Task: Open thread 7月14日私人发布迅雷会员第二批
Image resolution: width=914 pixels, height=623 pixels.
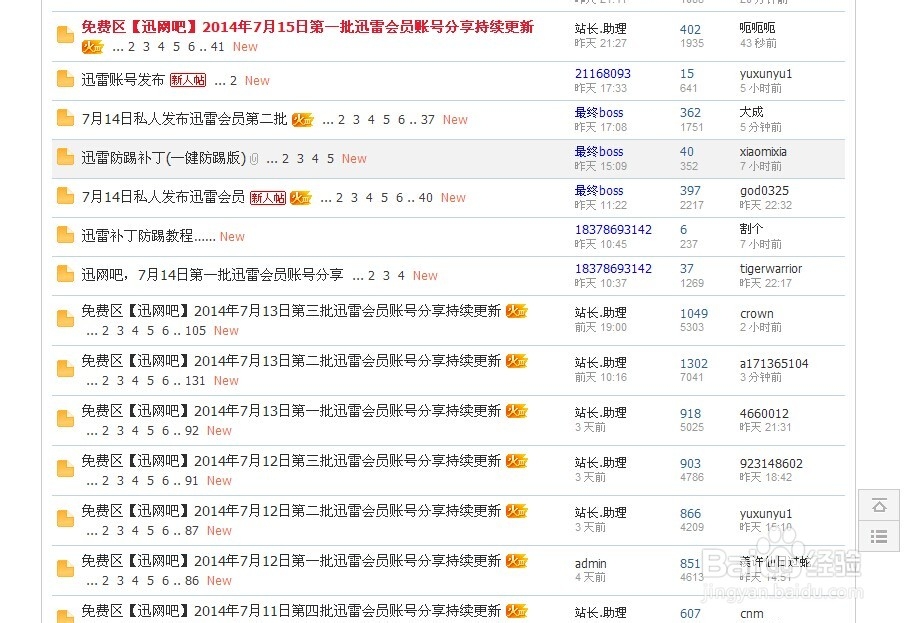Action: (184, 119)
